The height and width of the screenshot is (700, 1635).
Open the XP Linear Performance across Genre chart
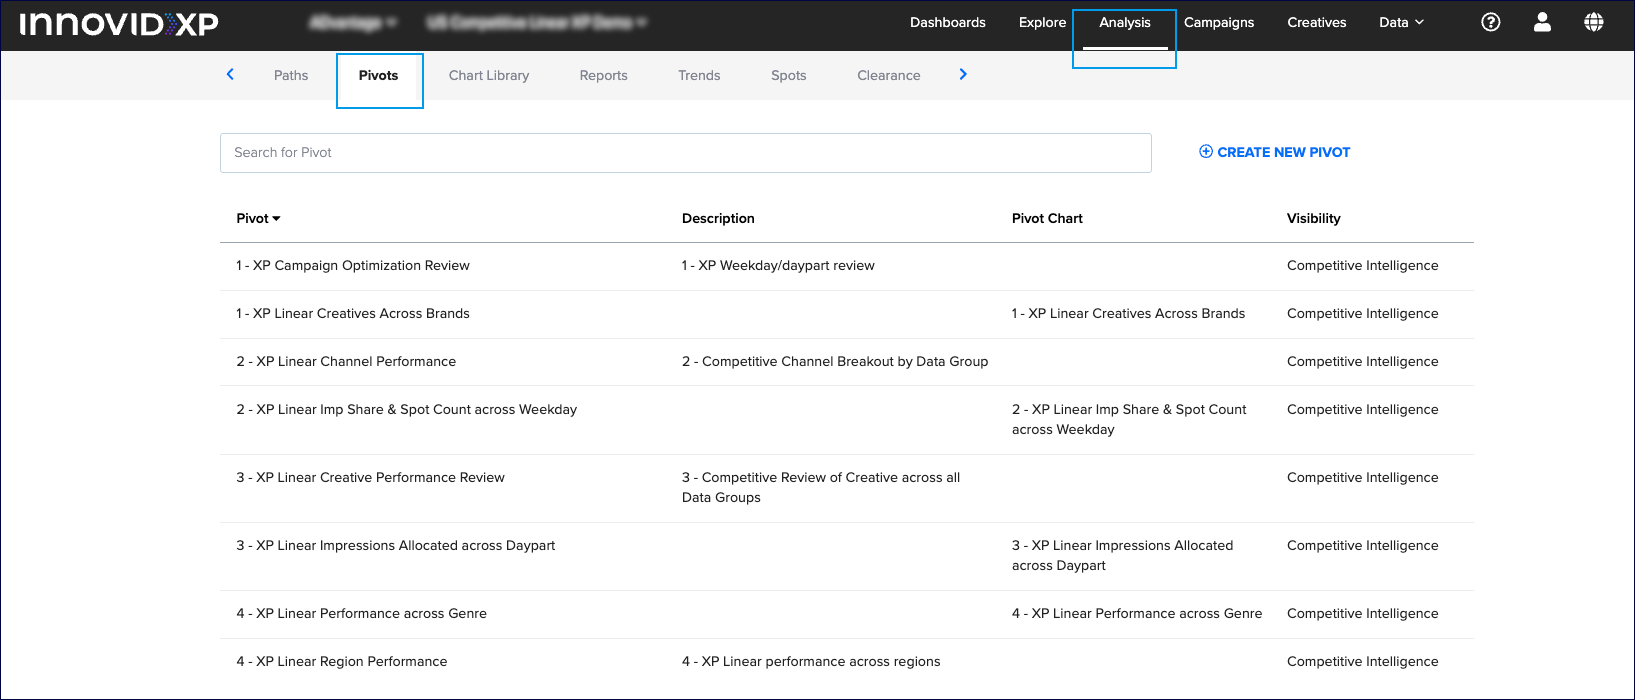point(1137,613)
